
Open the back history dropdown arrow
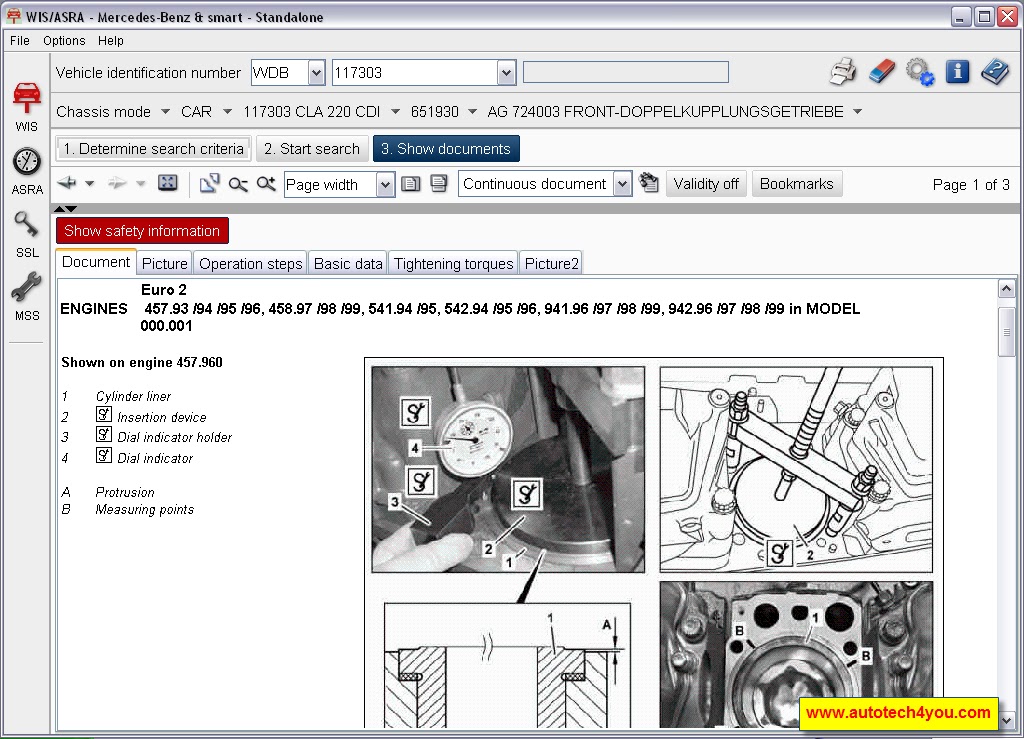pos(90,183)
